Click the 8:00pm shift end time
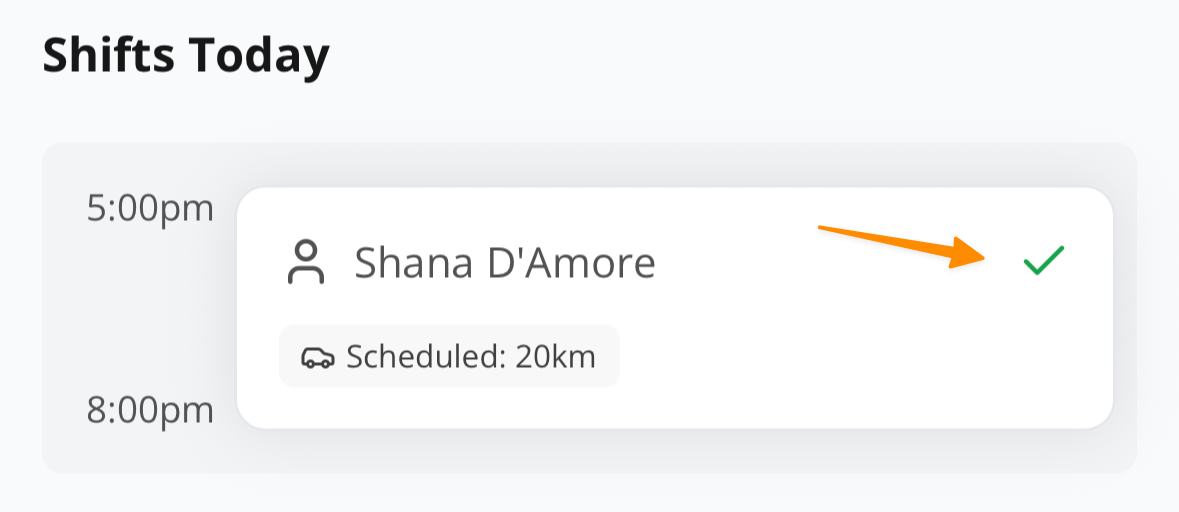Viewport: 1179px width, 512px height. point(150,410)
